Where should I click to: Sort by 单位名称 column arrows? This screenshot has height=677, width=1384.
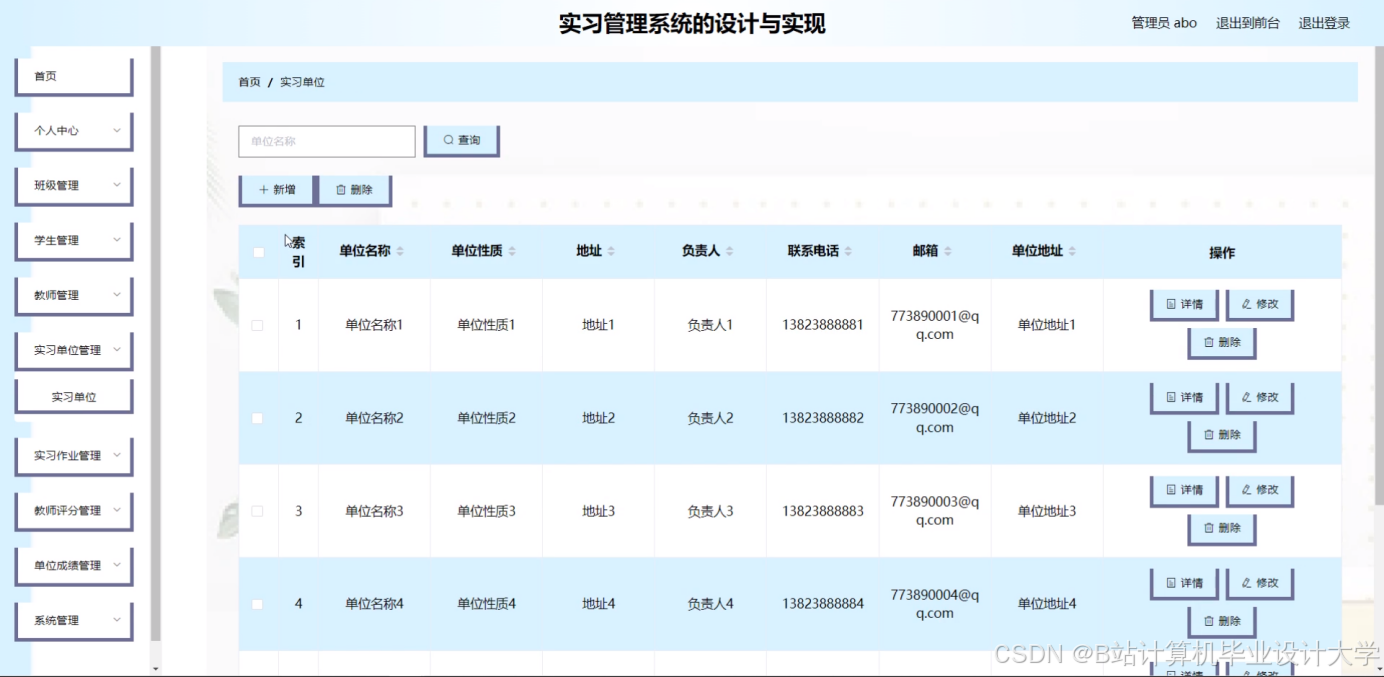(400, 252)
